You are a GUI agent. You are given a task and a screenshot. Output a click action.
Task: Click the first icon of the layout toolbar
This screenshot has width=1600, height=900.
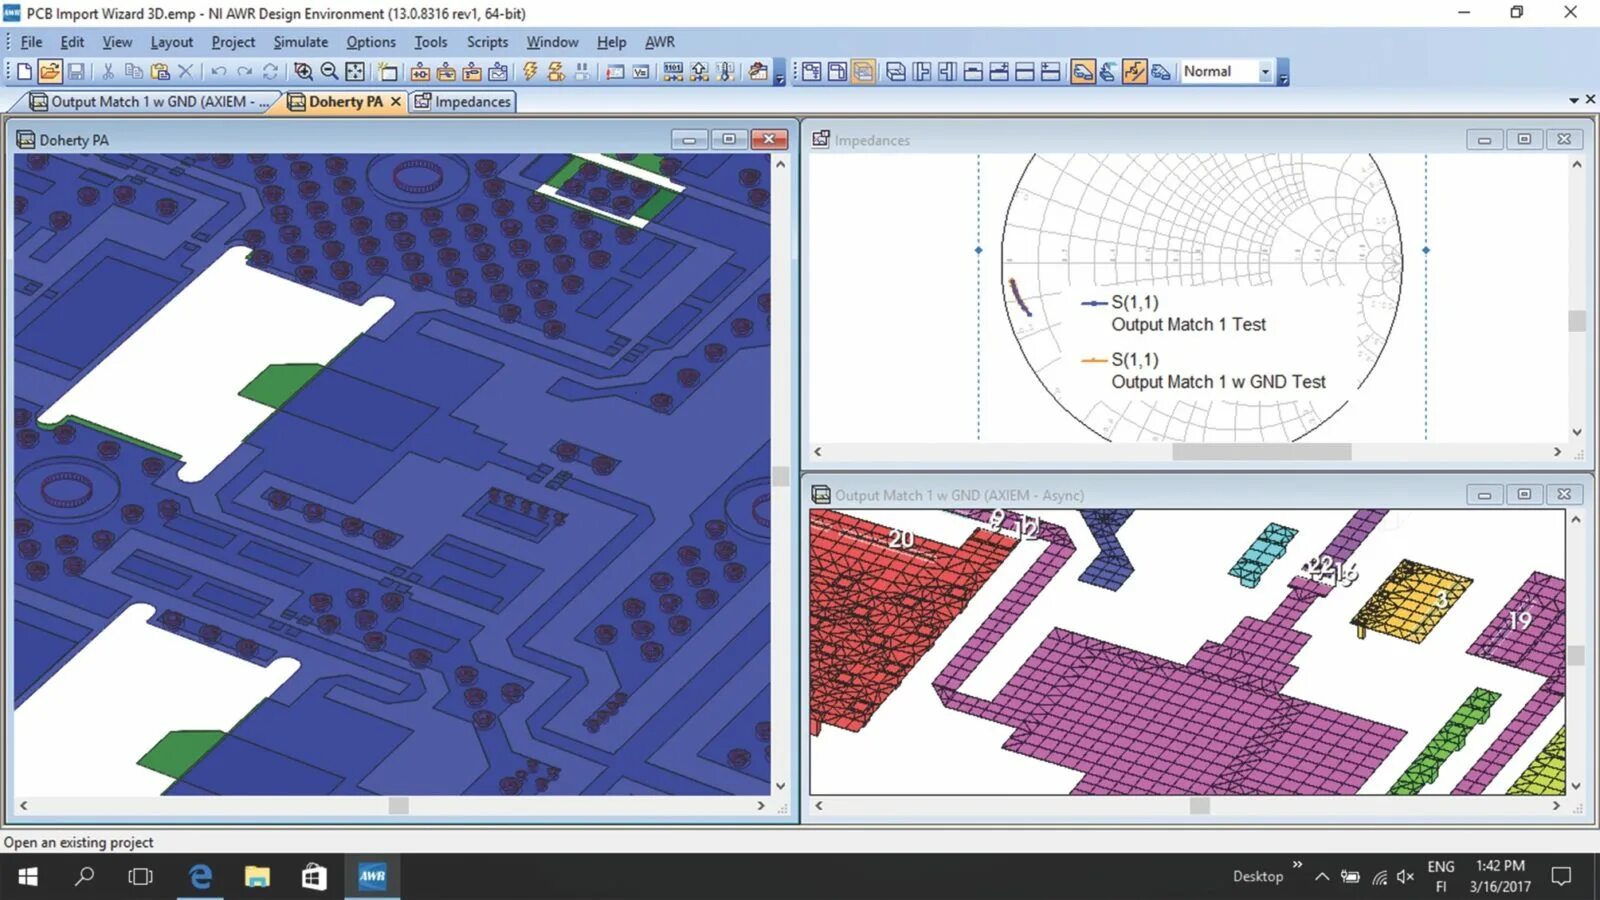[812, 71]
